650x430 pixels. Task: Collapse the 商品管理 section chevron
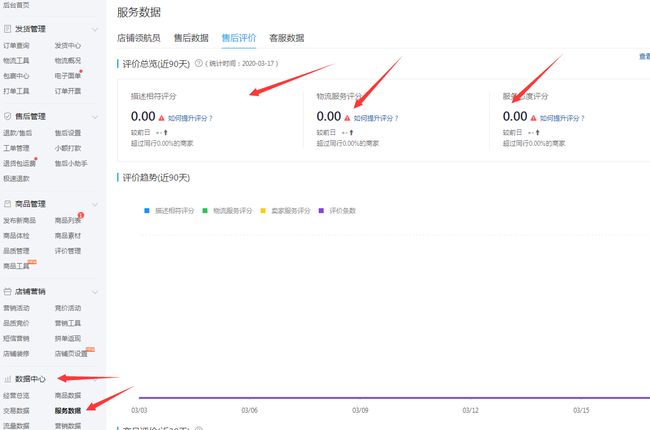[95, 204]
